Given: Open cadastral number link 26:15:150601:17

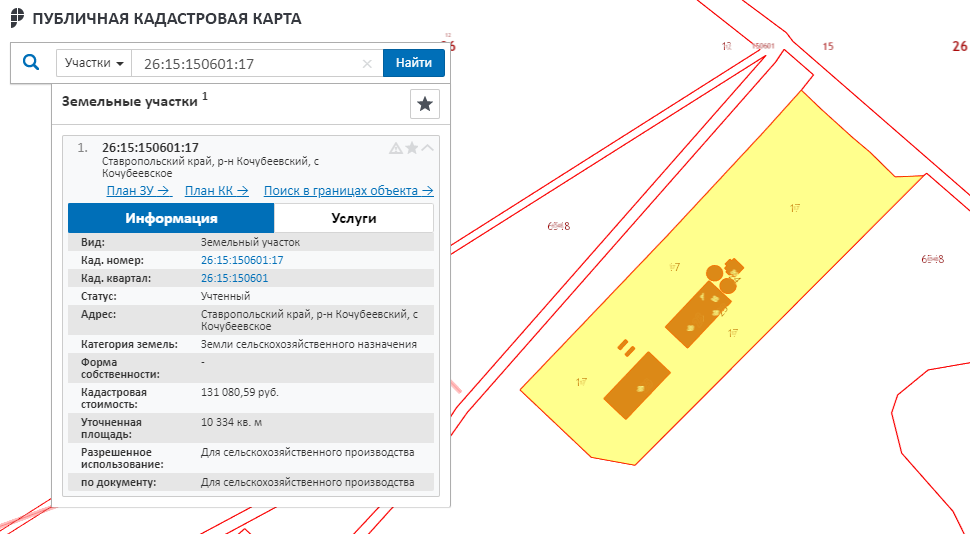Looking at the screenshot, I should [x=242, y=260].
